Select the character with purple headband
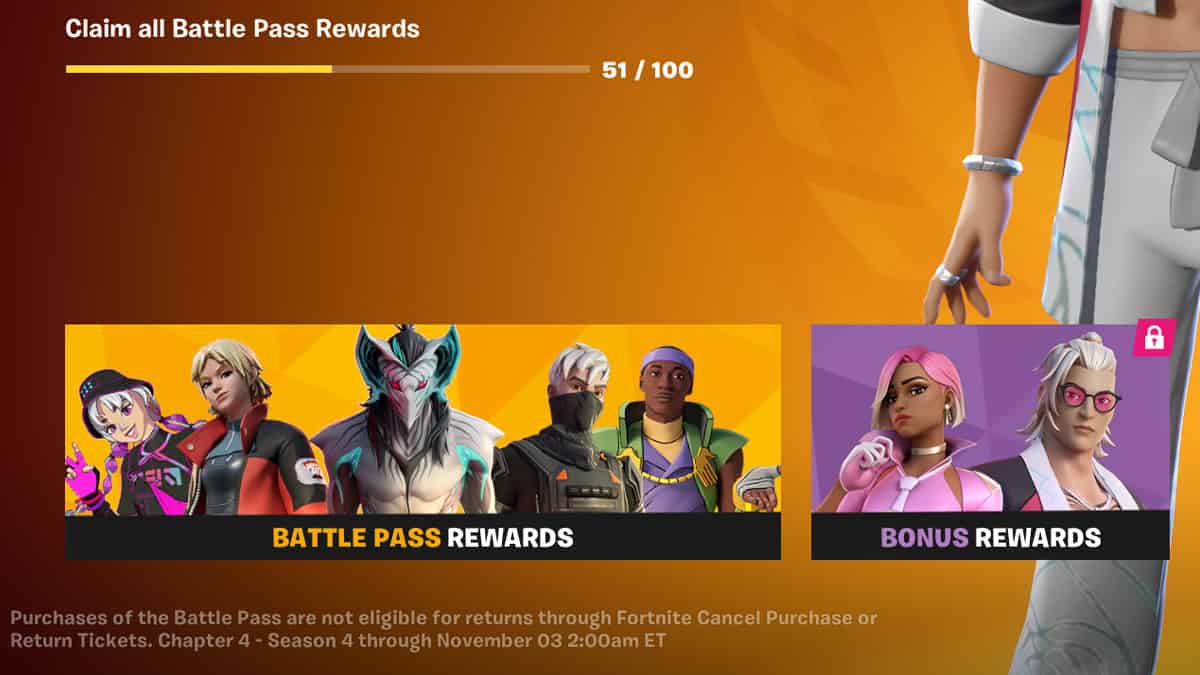Screen dimensions: 1200x675 pyautogui.click(x=668, y=430)
